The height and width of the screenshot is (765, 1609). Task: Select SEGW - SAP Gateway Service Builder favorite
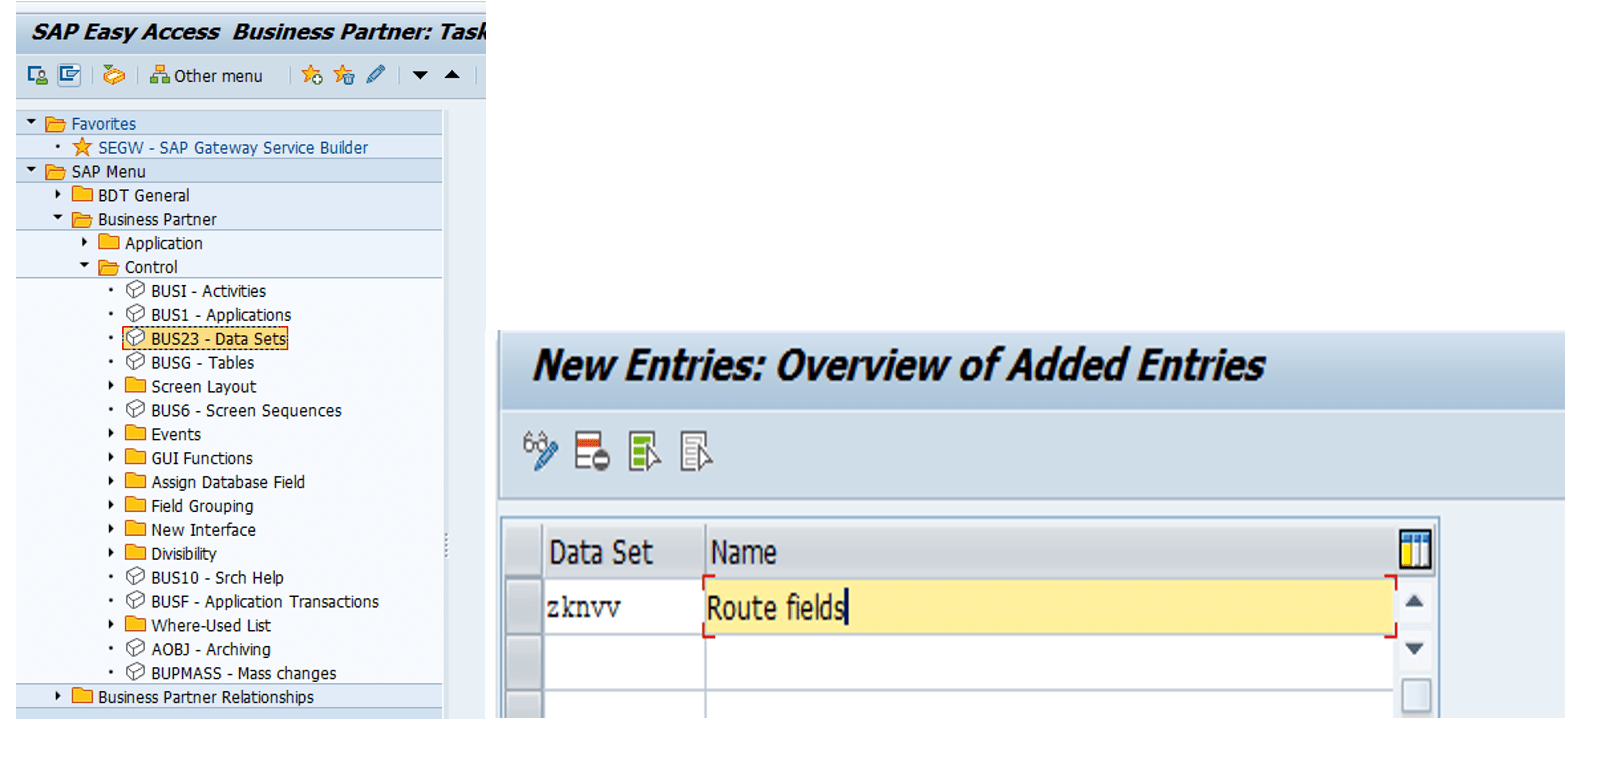(x=232, y=148)
